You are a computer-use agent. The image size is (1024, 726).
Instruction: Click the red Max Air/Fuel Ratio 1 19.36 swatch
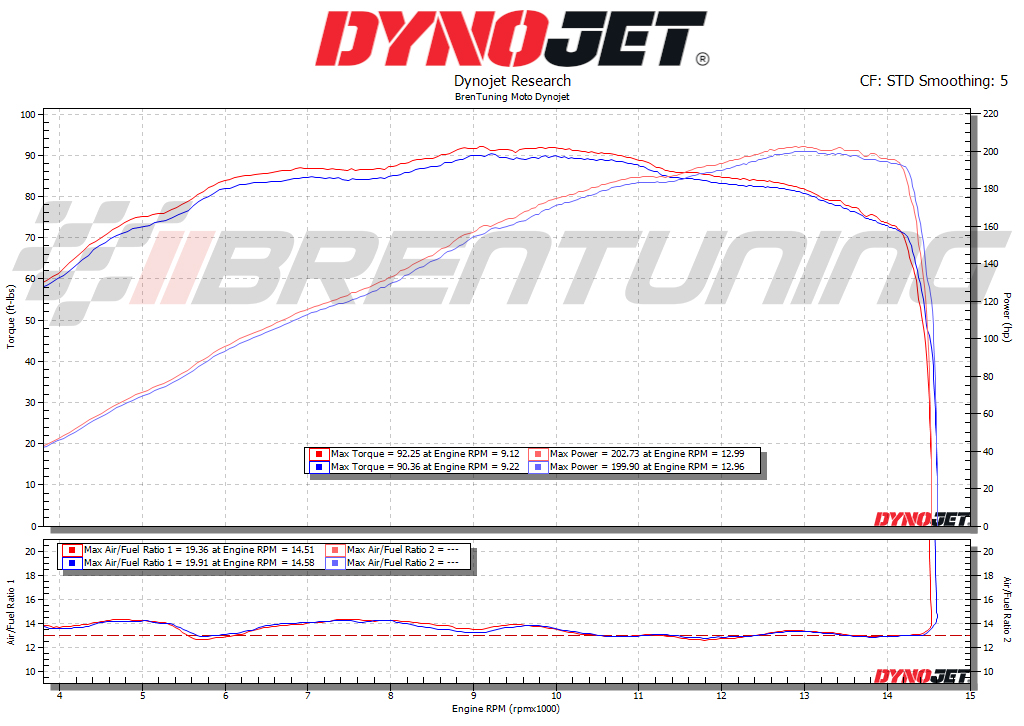click(71, 550)
